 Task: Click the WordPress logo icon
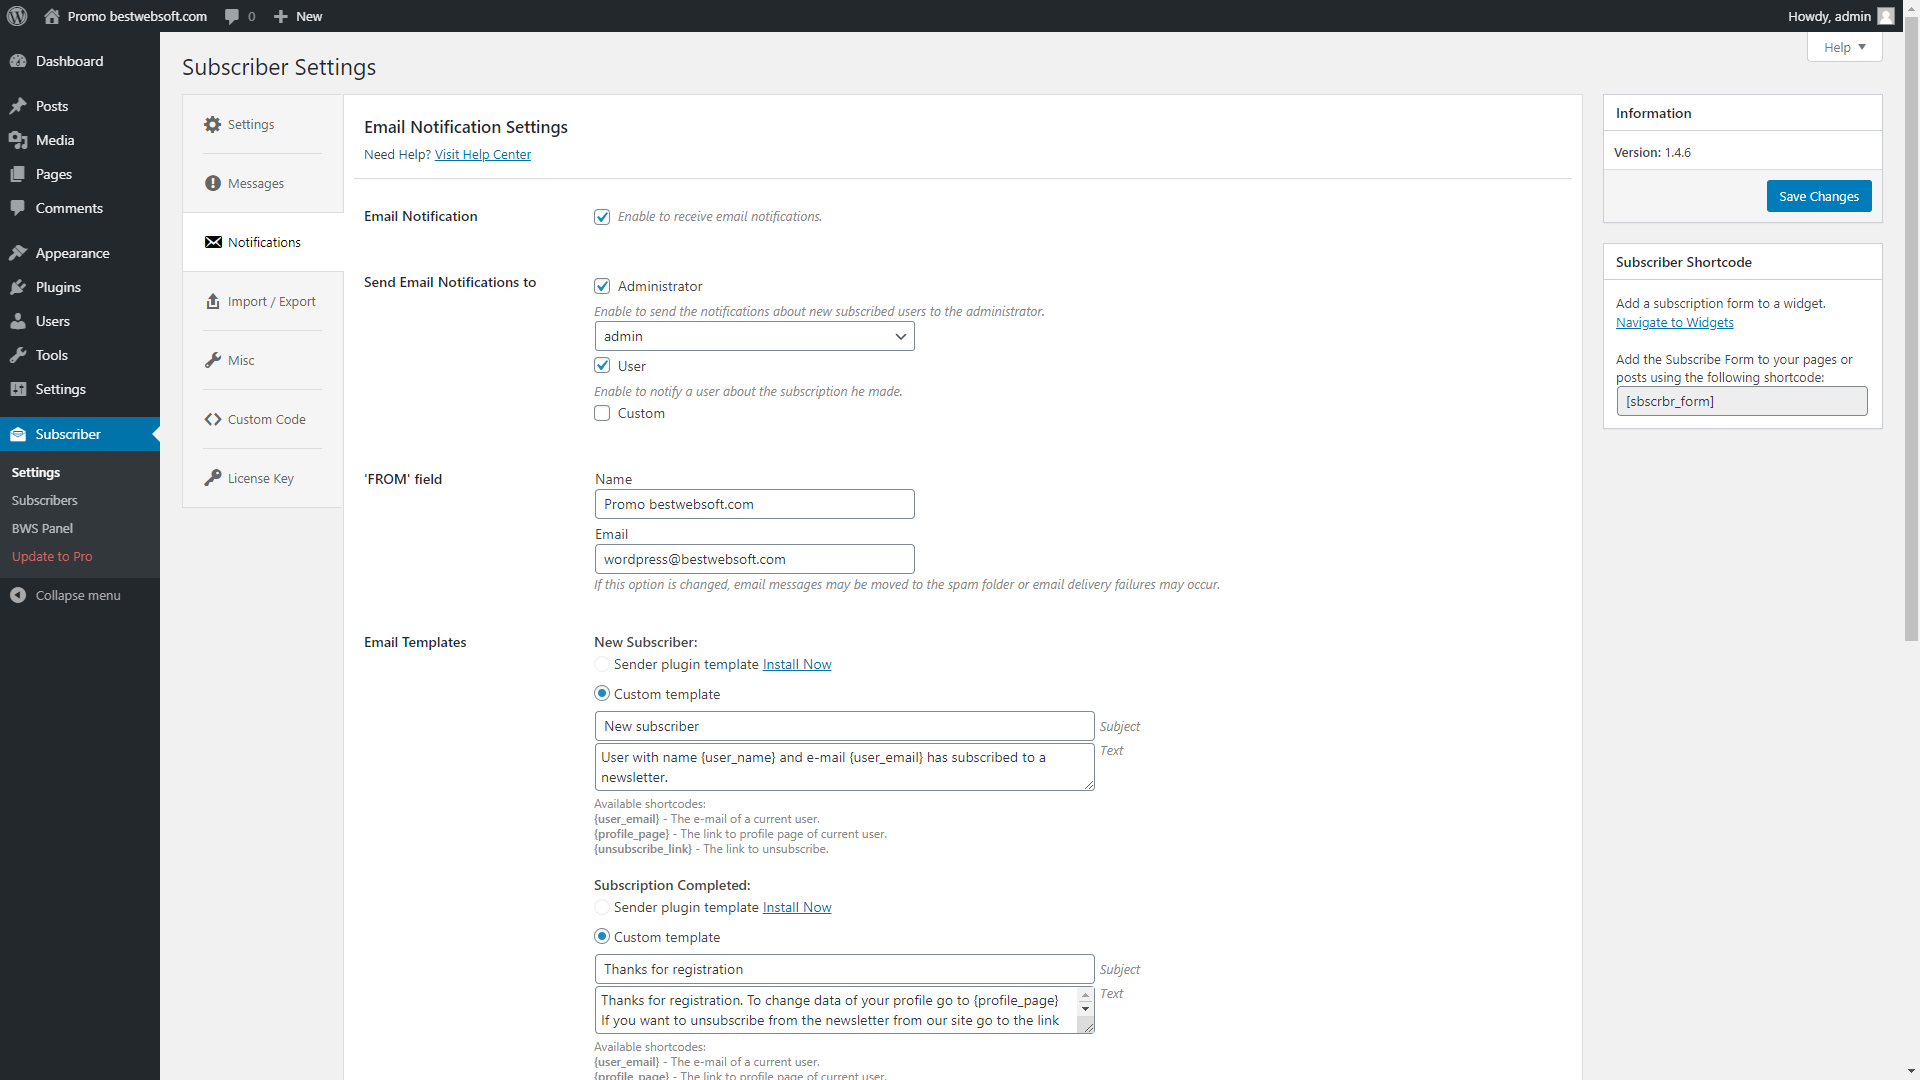(x=17, y=16)
